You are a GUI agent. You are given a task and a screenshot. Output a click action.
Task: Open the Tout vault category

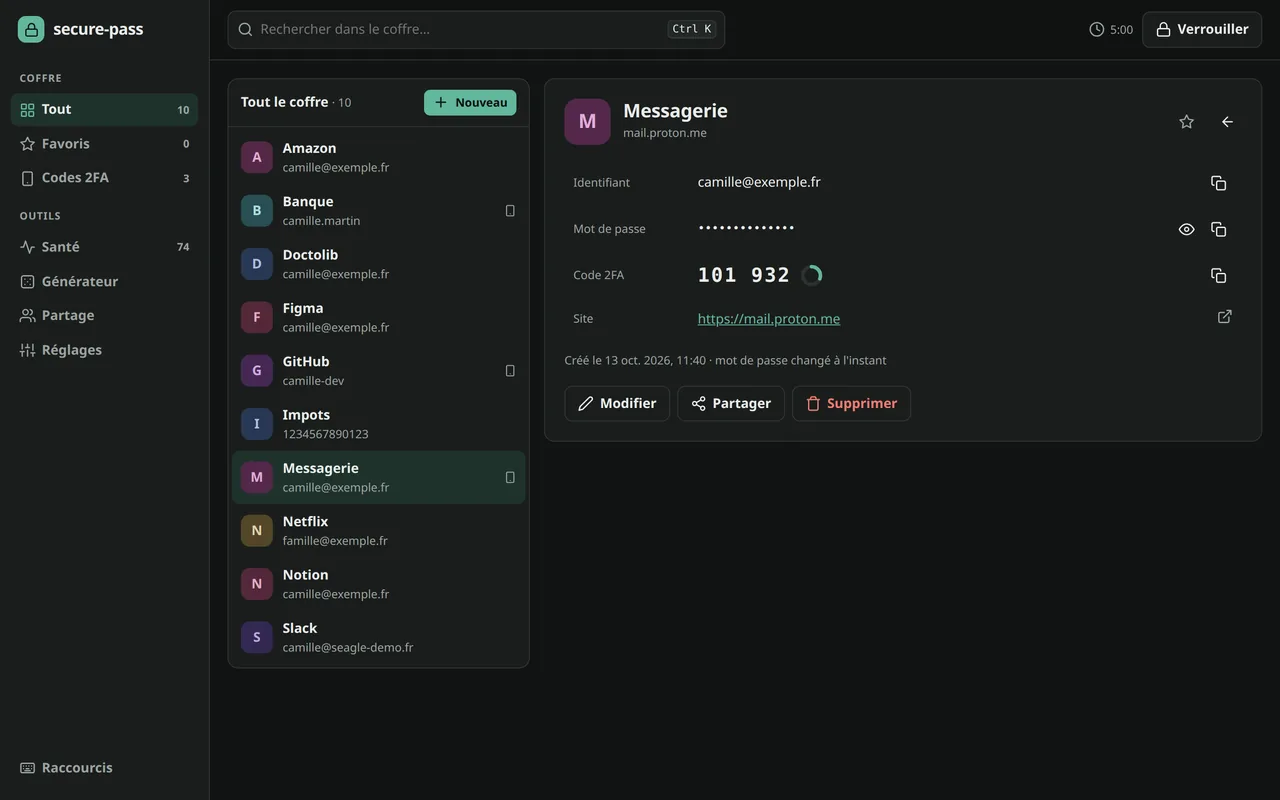pyautogui.click(x=104, y=110)
